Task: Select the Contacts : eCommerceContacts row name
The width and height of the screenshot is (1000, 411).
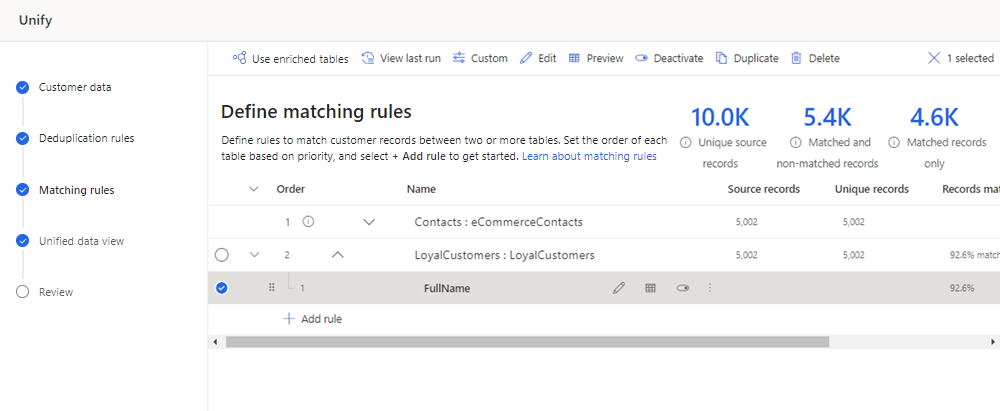Action: [499, 222]
